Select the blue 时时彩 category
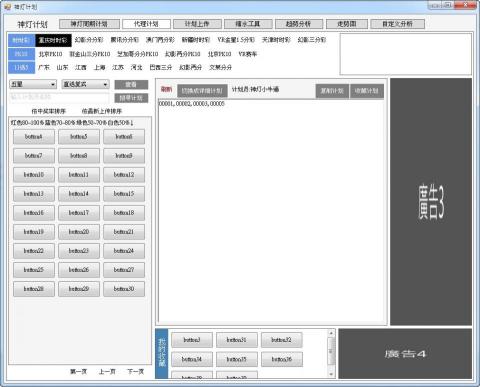 click(x=21, y=40)
